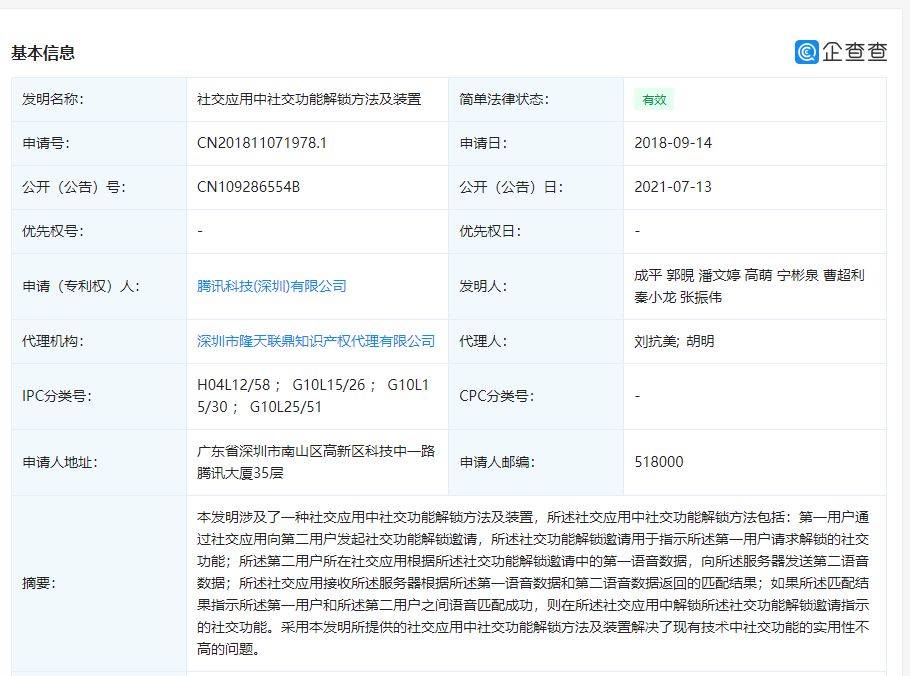Click the 发明名称 row label
Viewport: 910px width, 676px height.
pos(53,99)
